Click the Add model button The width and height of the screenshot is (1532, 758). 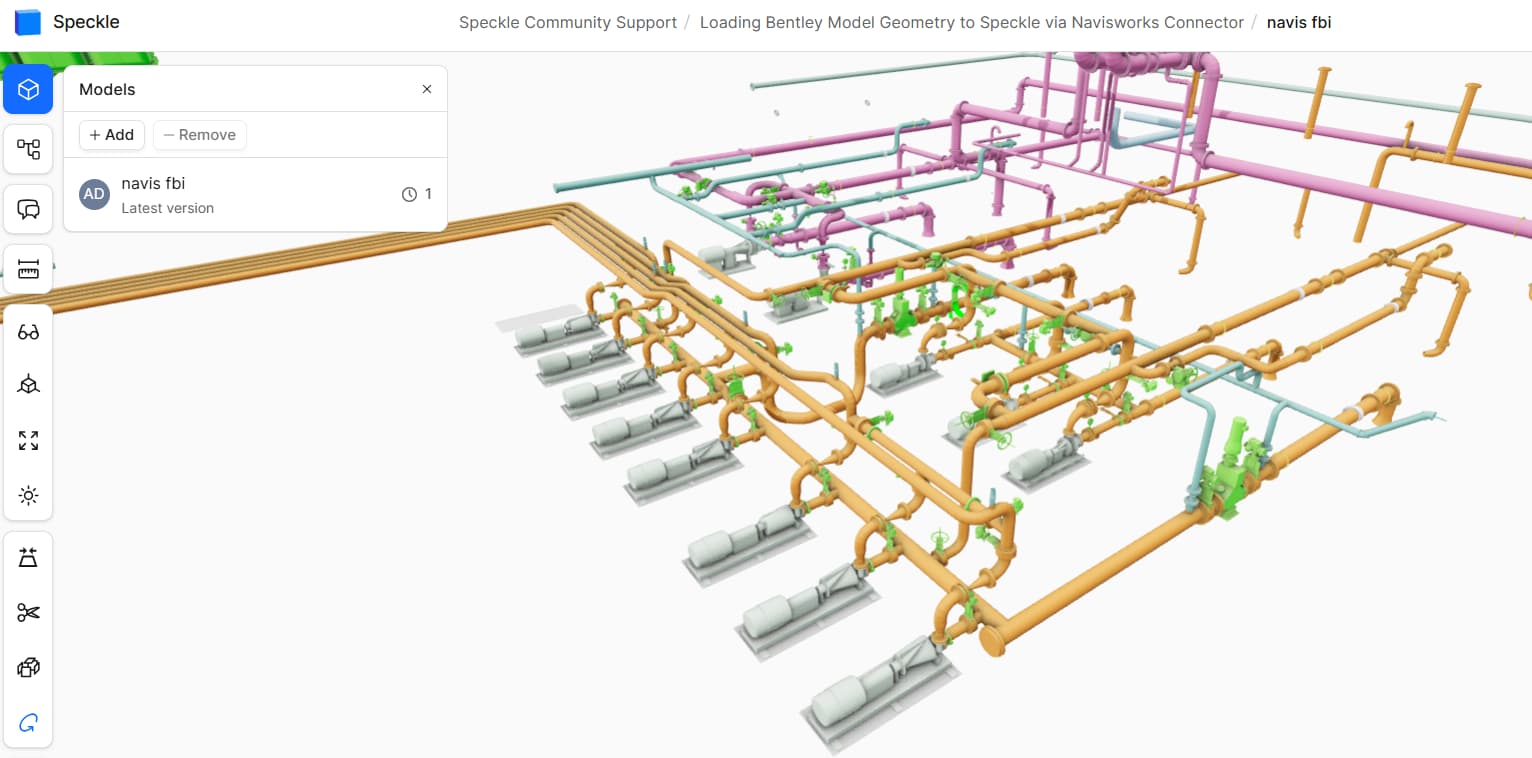(112, 135)
